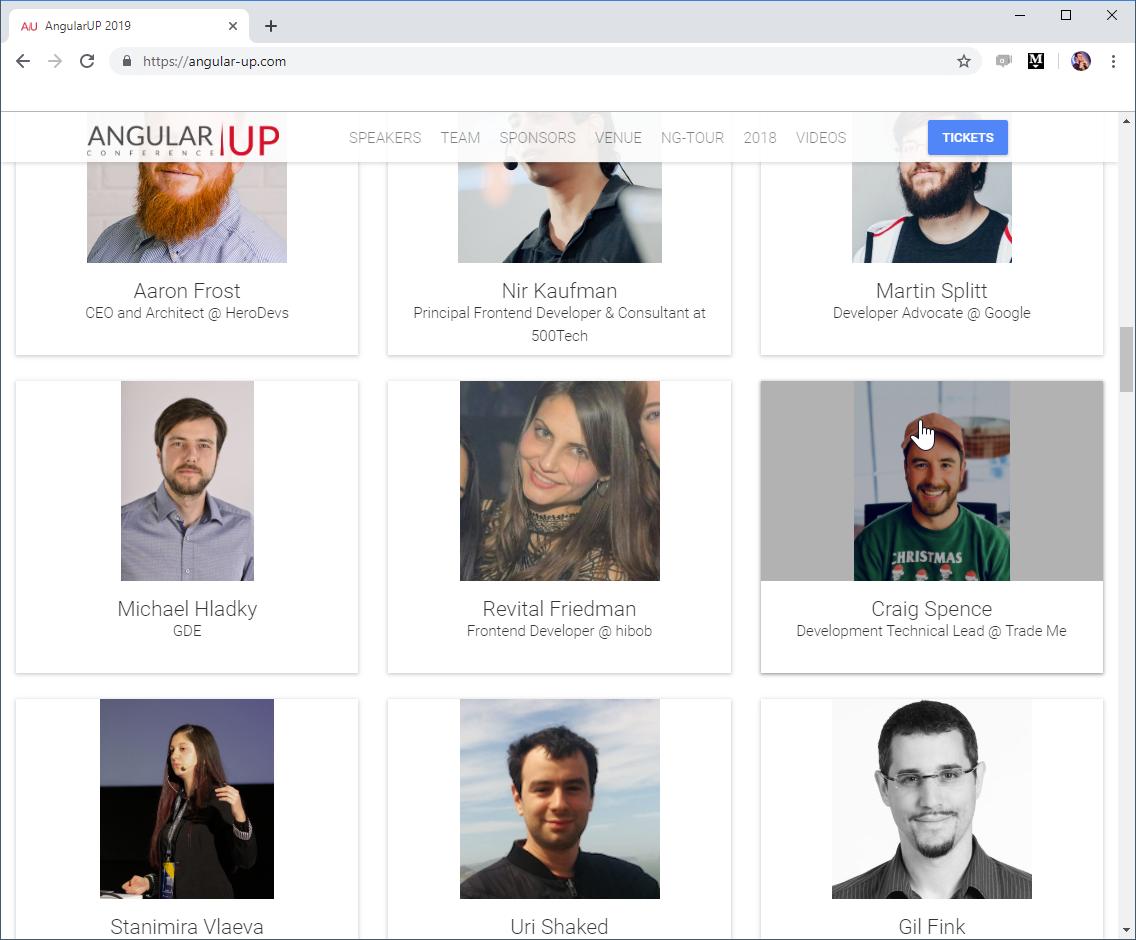Close the AngularUP 2019 tab

pos(233,26)
